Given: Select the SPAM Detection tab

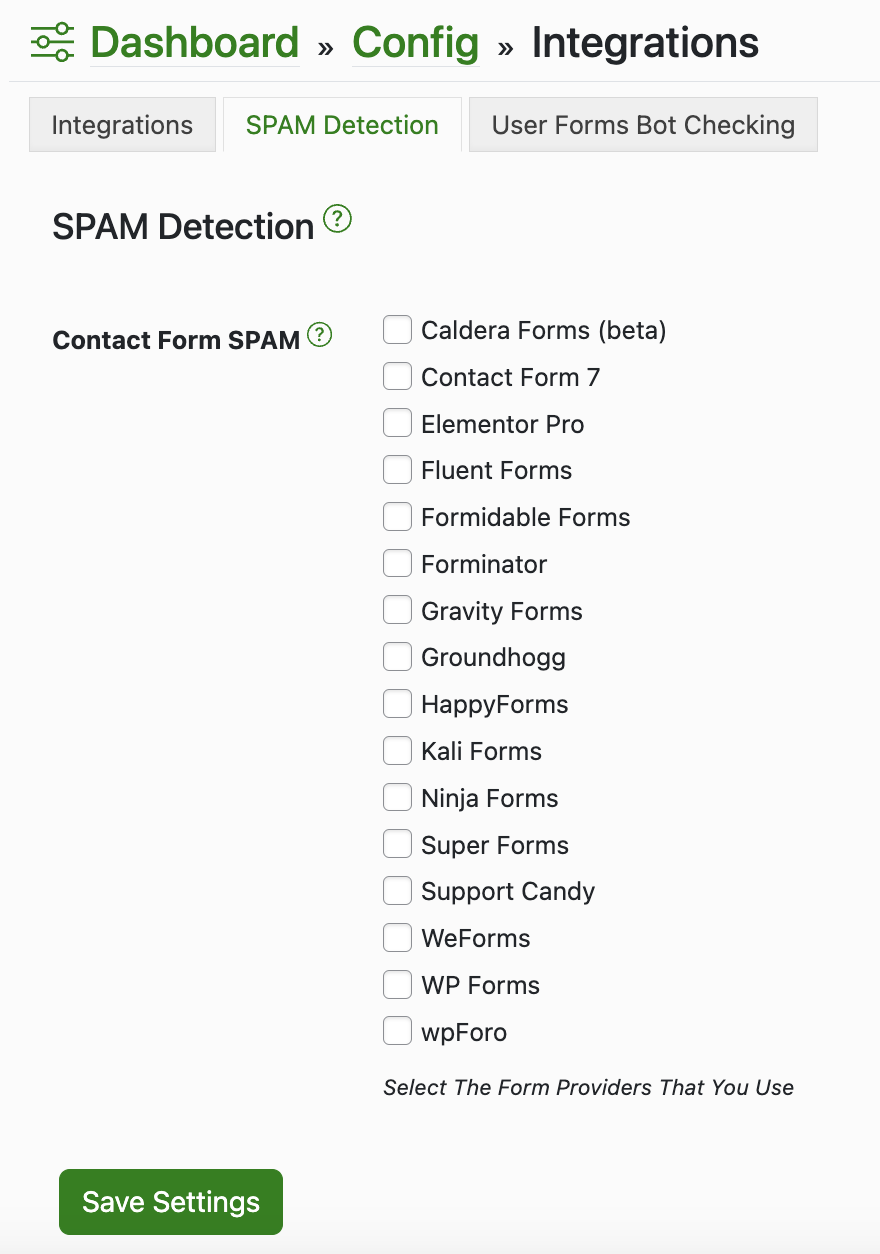Looking at the screenshot, I should coord(342,124).
